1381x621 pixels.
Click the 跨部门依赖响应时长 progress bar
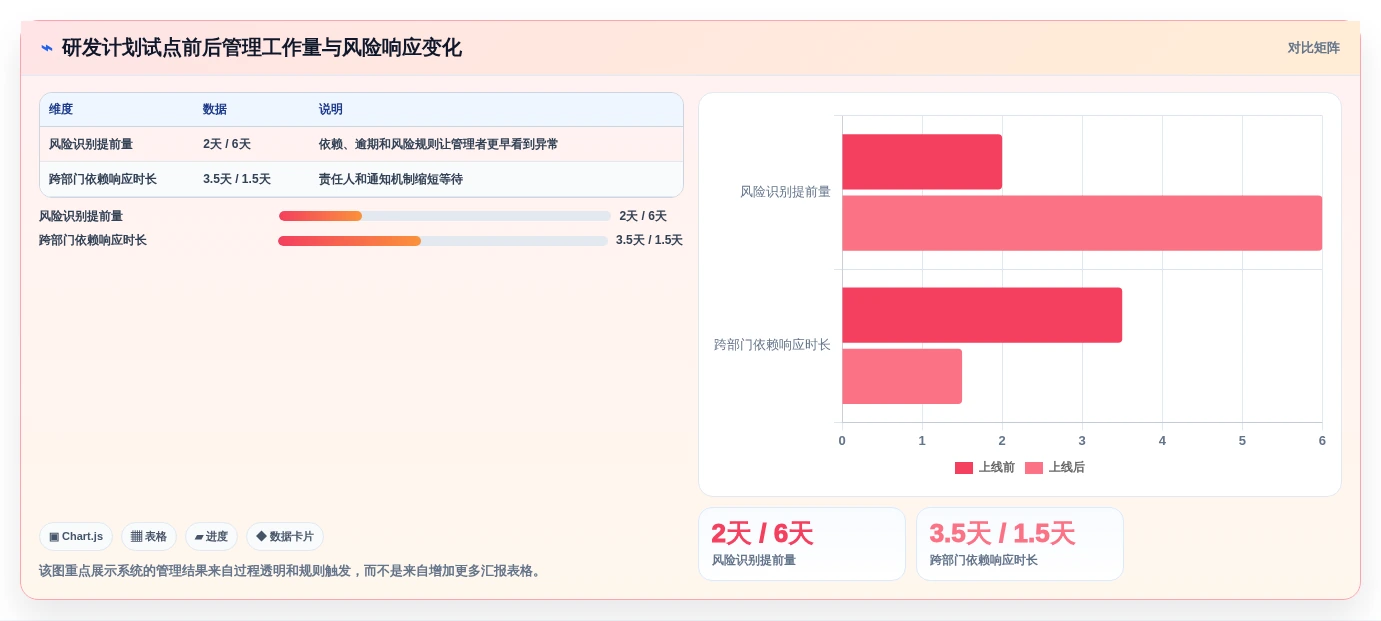pyautogui.click(x=443, y=241)
